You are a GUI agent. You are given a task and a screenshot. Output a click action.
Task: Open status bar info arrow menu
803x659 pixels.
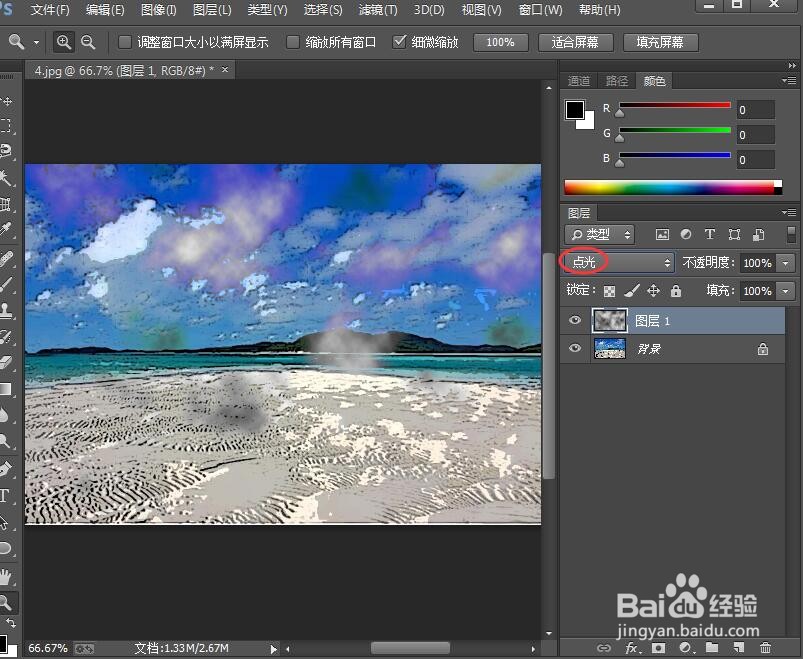pos(273,649)
